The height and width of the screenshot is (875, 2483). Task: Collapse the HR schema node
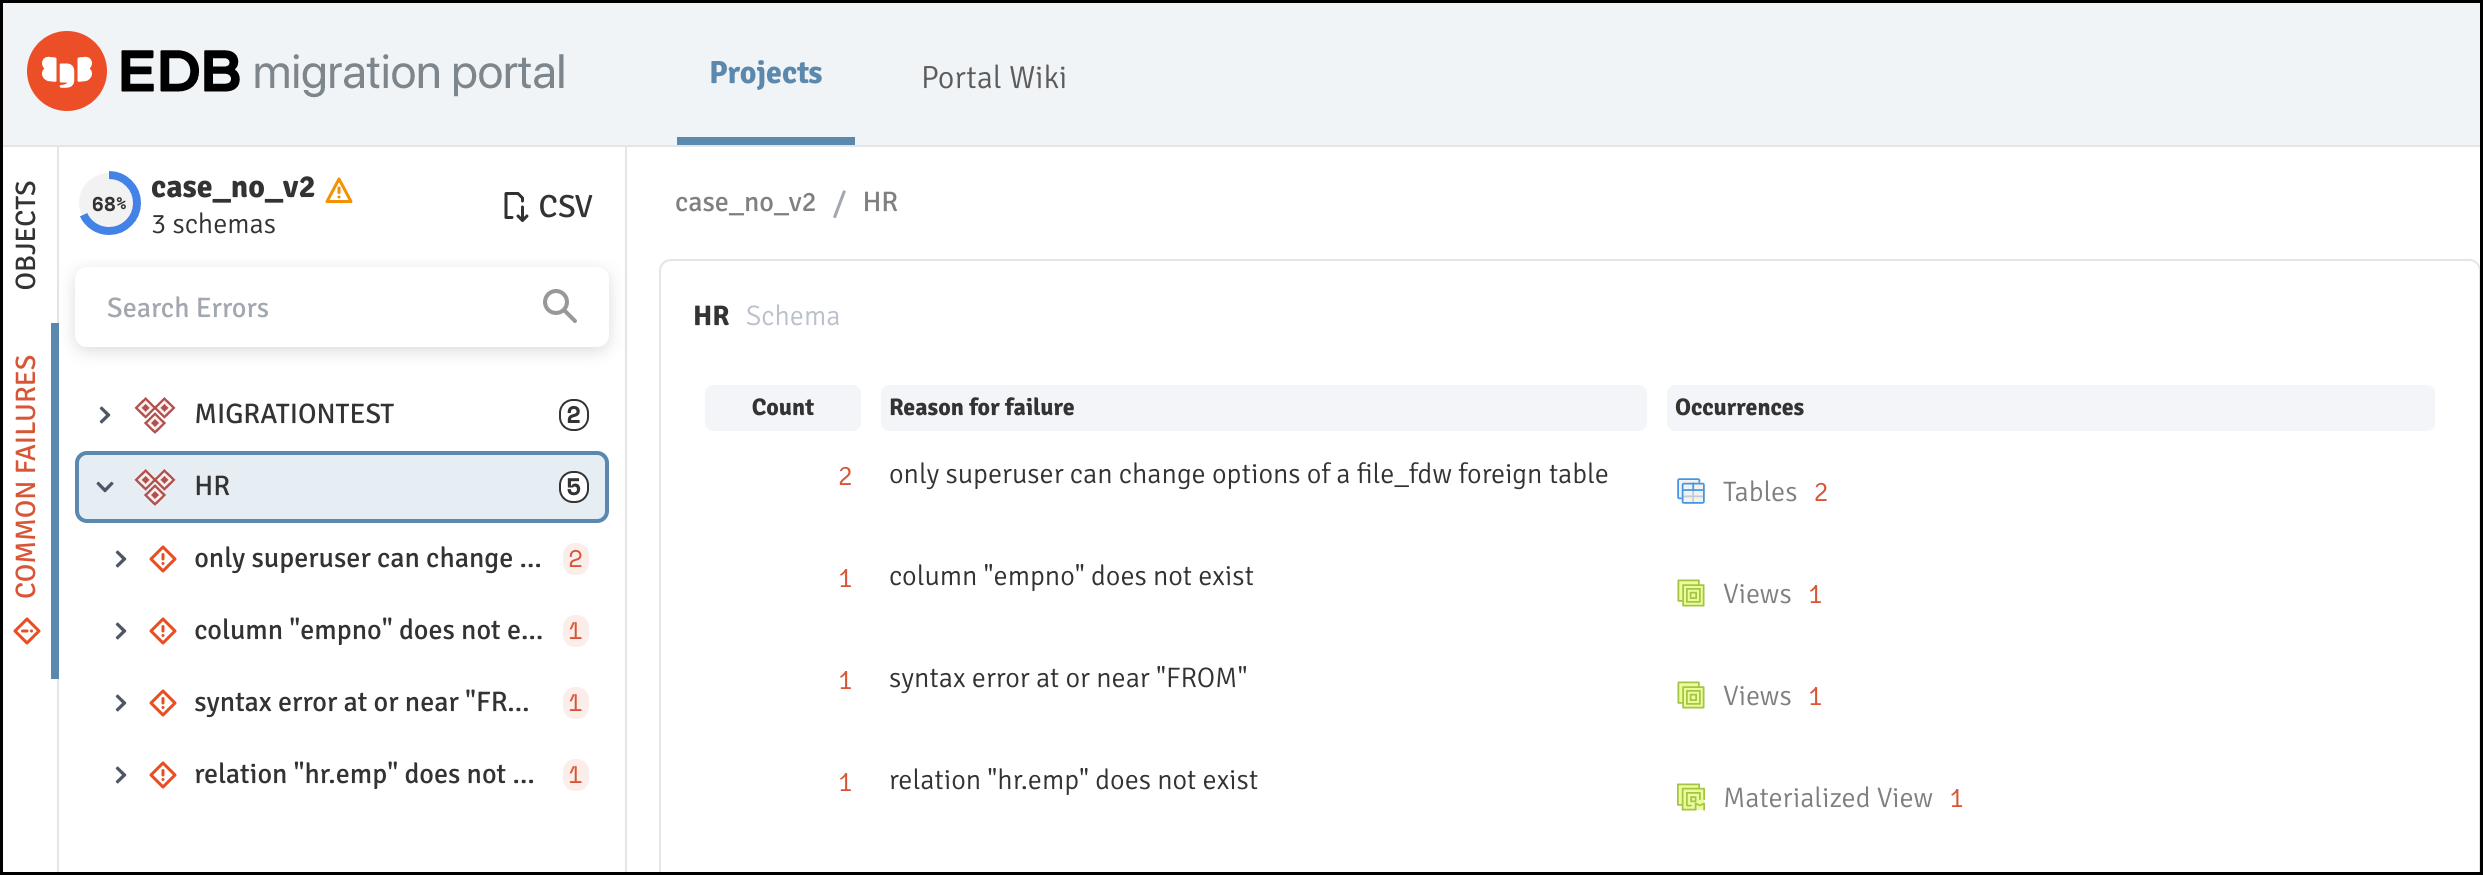click(x=105, y=487)
